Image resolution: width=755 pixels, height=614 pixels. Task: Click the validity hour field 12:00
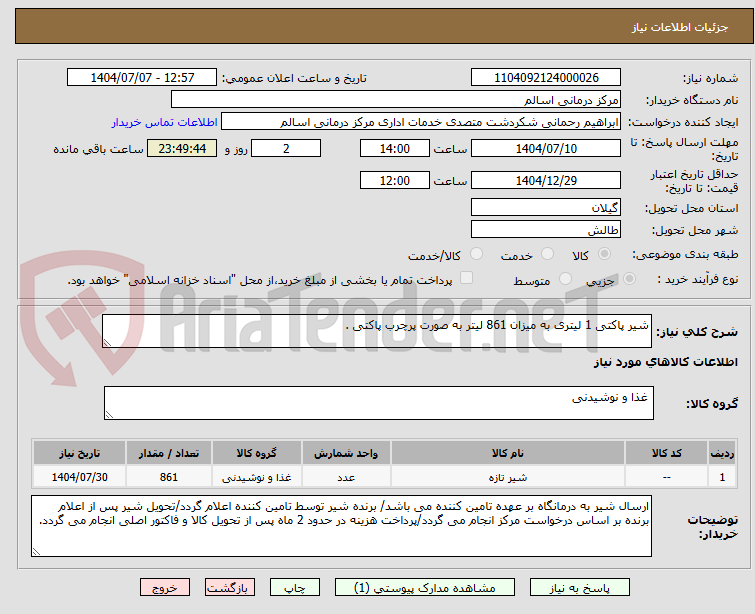(x=395, y=180)
